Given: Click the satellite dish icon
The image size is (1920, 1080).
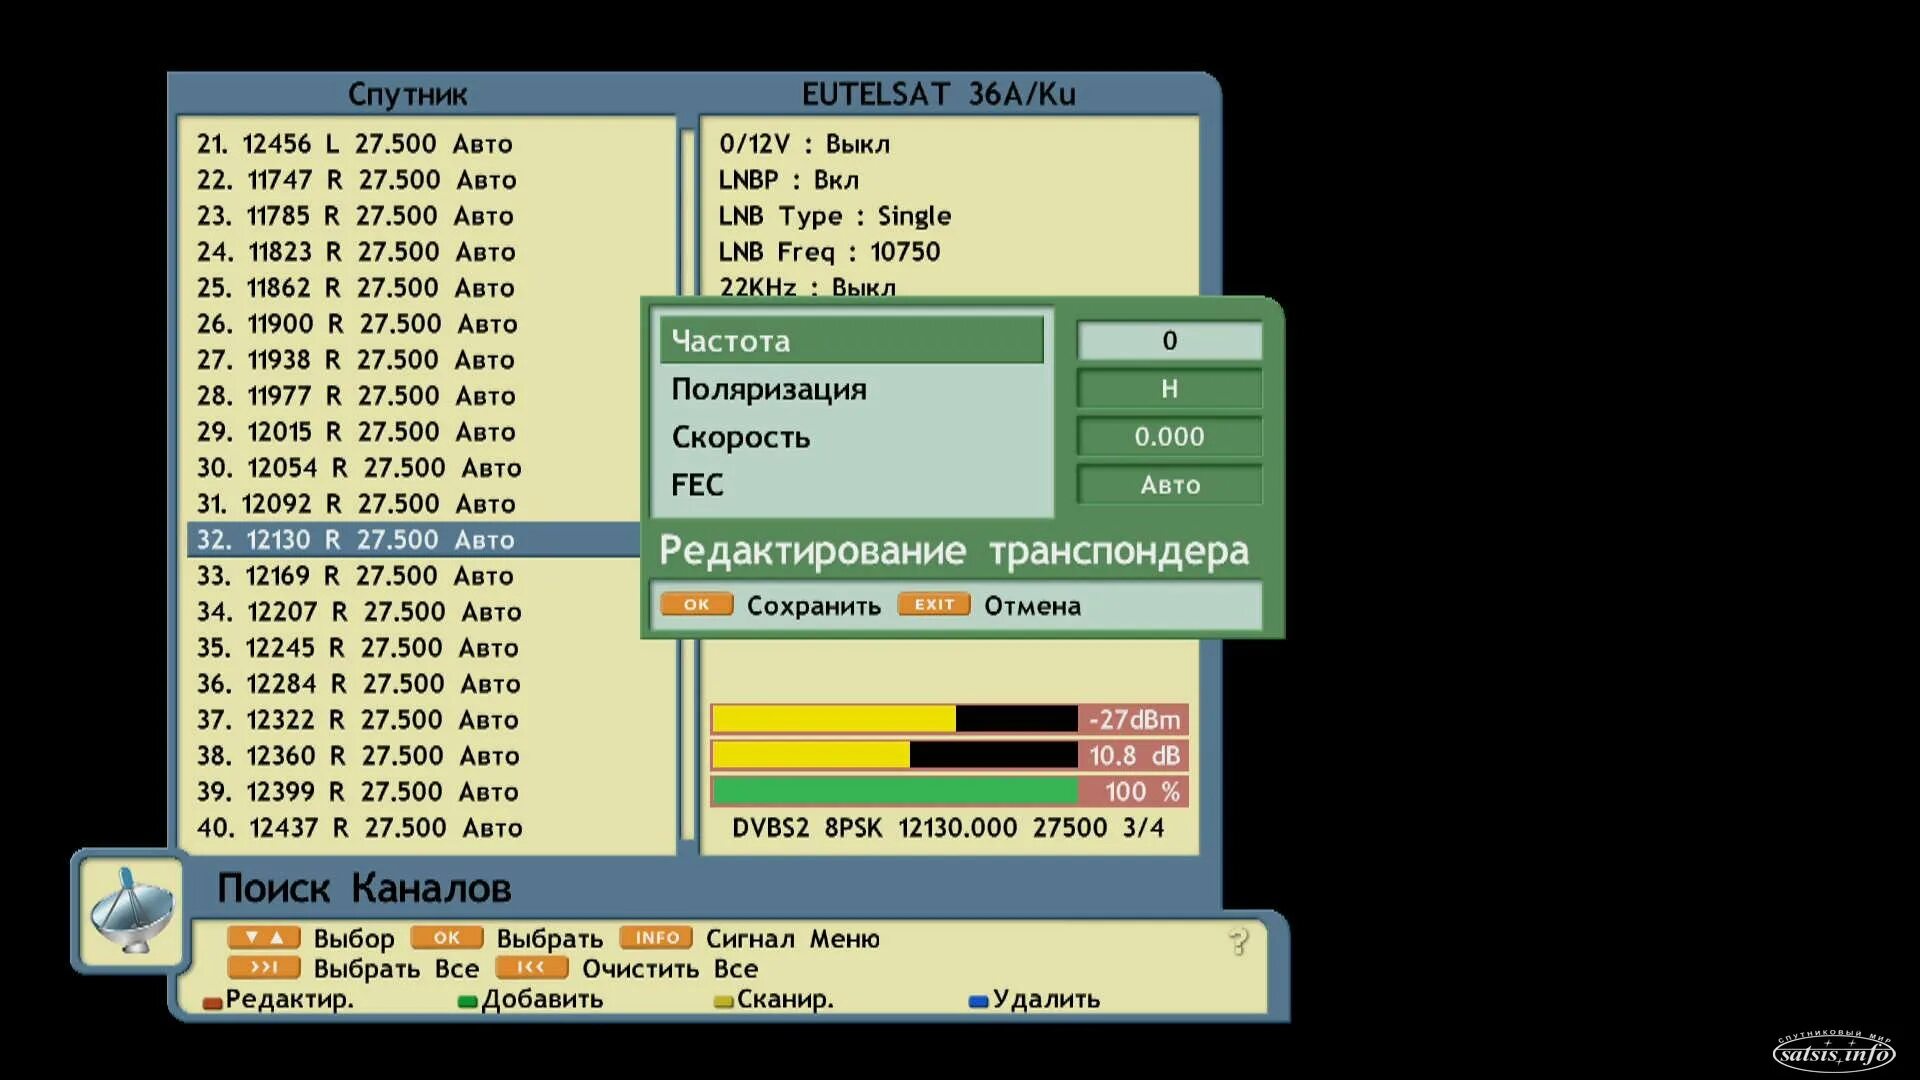Looking at the screenshot, I should (131, 911).
